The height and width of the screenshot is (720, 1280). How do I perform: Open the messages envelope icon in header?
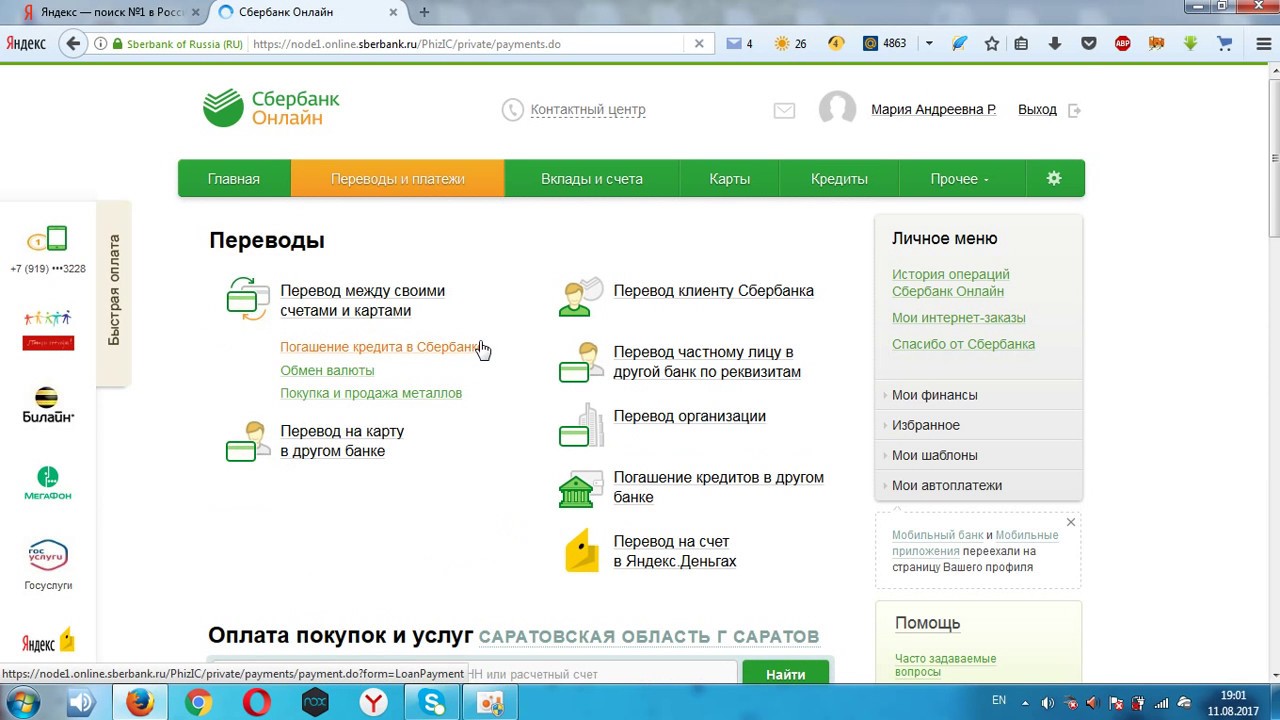tap(784, 111)
